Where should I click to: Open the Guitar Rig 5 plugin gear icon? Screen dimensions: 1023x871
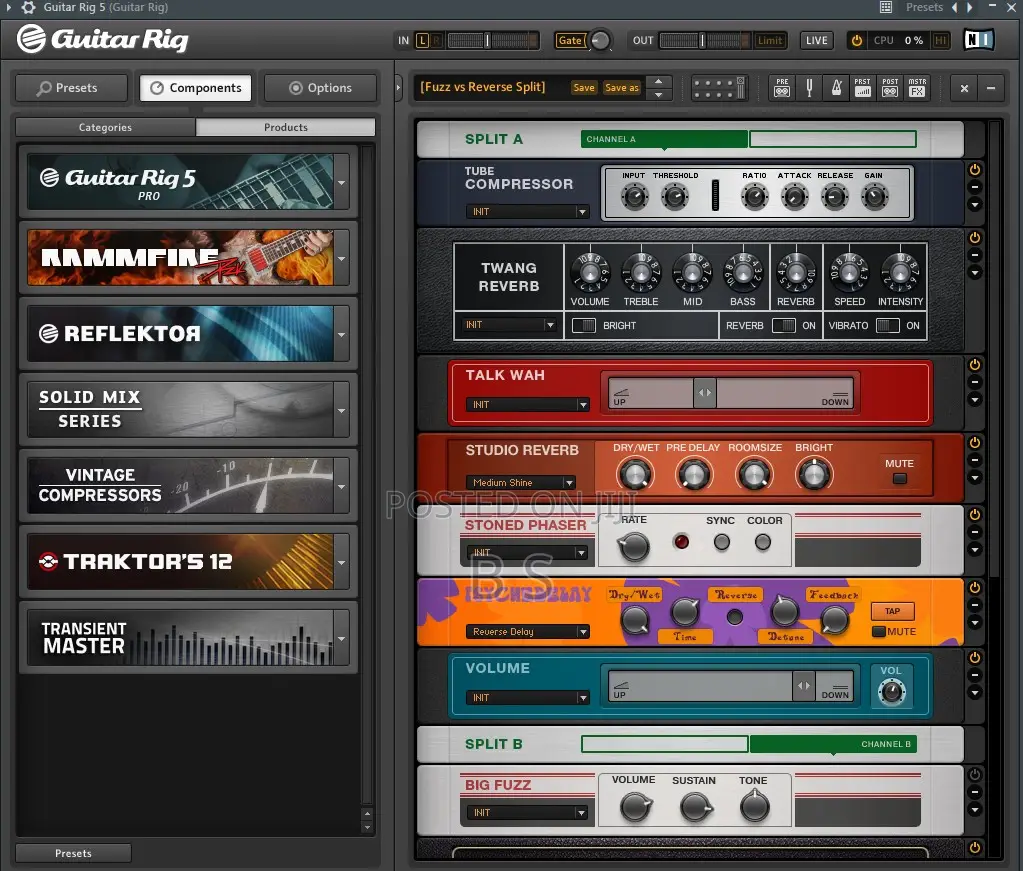click(29, 8)
